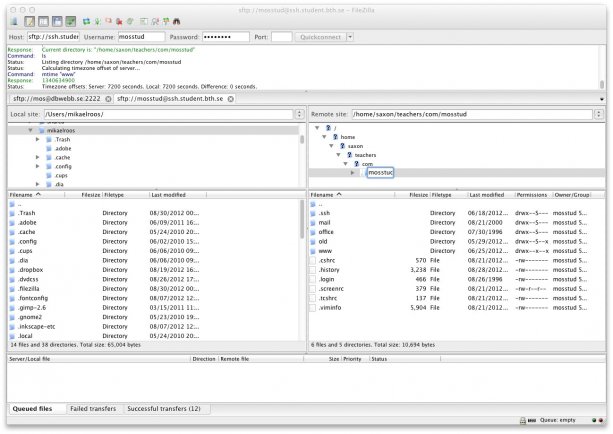Collapse the remote home tree node

[324, 137]
